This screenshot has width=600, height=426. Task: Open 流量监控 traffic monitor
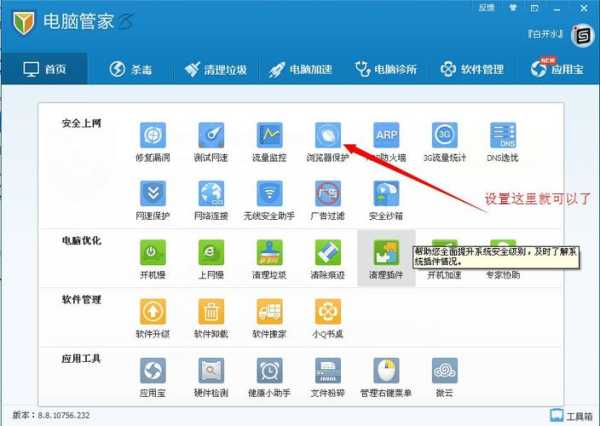tap(268, 135)
